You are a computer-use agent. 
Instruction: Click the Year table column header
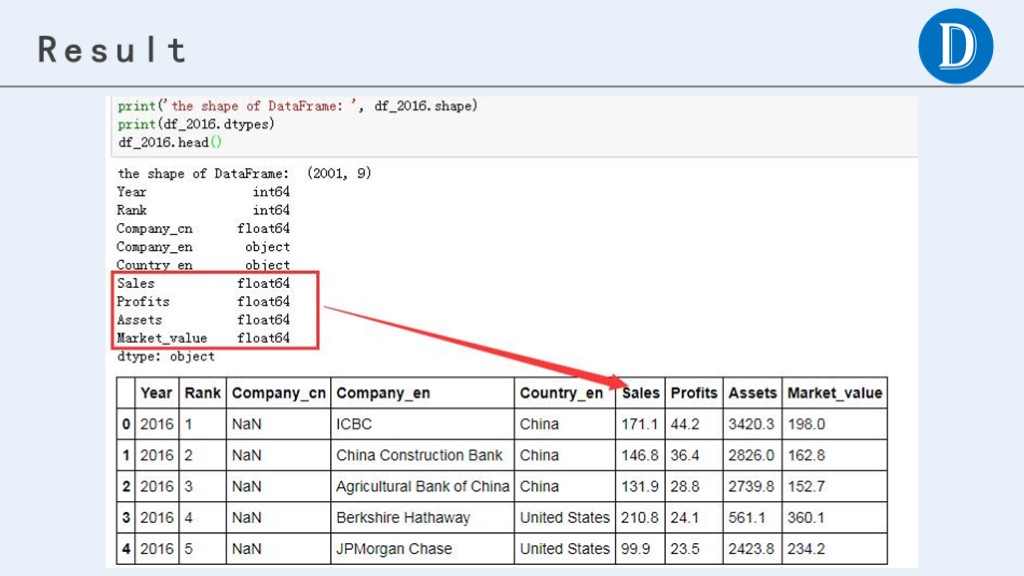click(x=156, y=393)
